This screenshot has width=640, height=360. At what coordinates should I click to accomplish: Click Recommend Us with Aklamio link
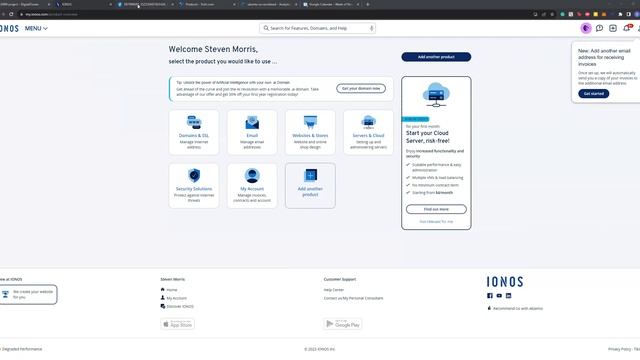pos(518,309)
